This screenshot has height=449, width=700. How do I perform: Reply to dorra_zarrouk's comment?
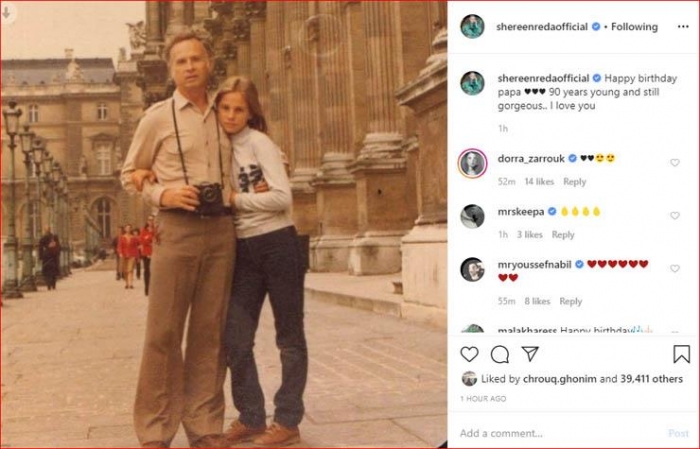pyautogui.click(x=574, y=182)
